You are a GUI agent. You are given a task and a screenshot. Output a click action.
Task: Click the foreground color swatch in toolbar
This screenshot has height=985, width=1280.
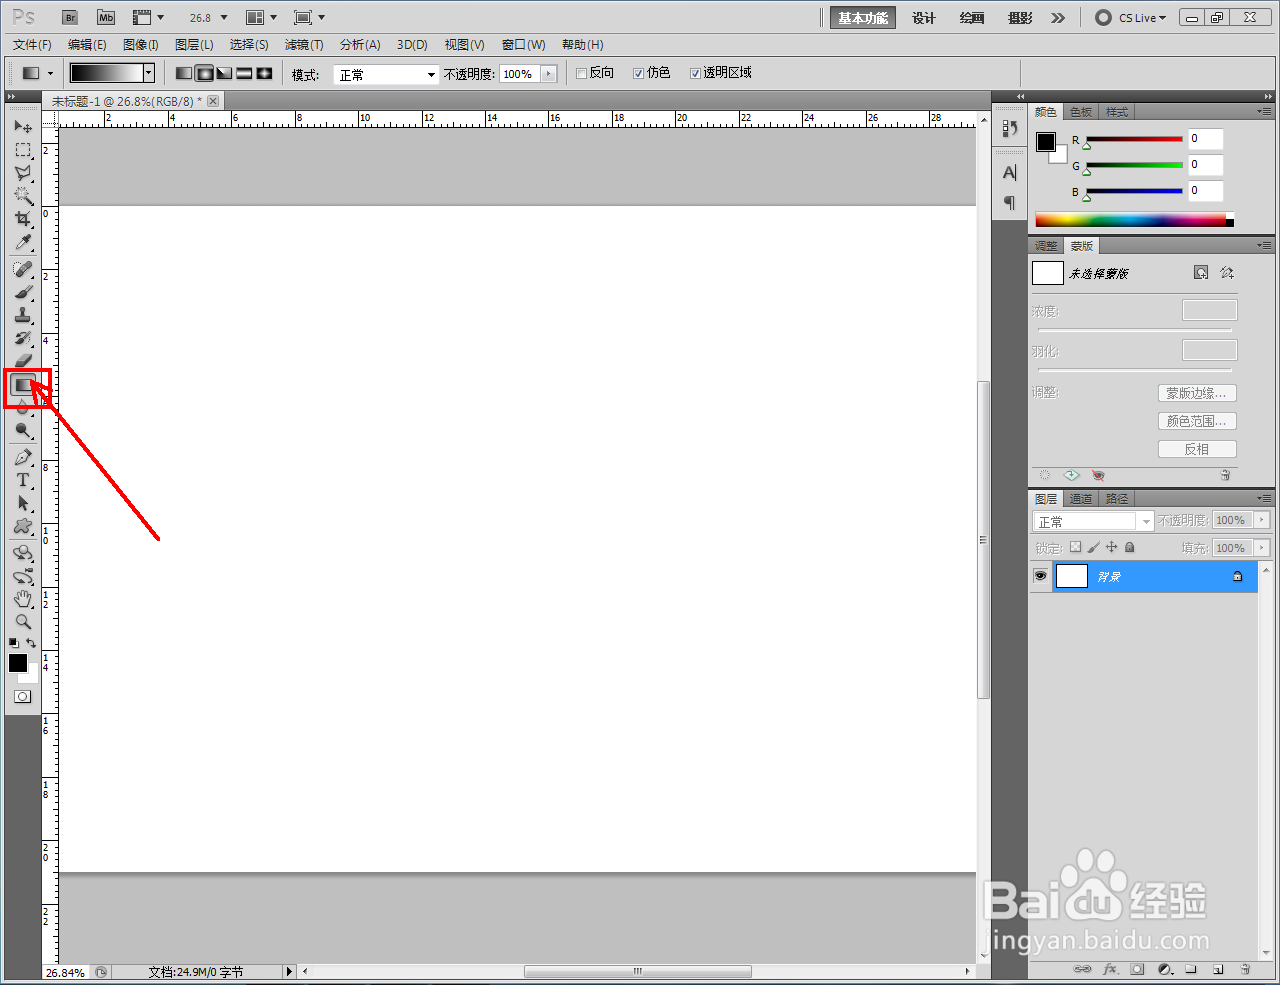click(18, 663)
